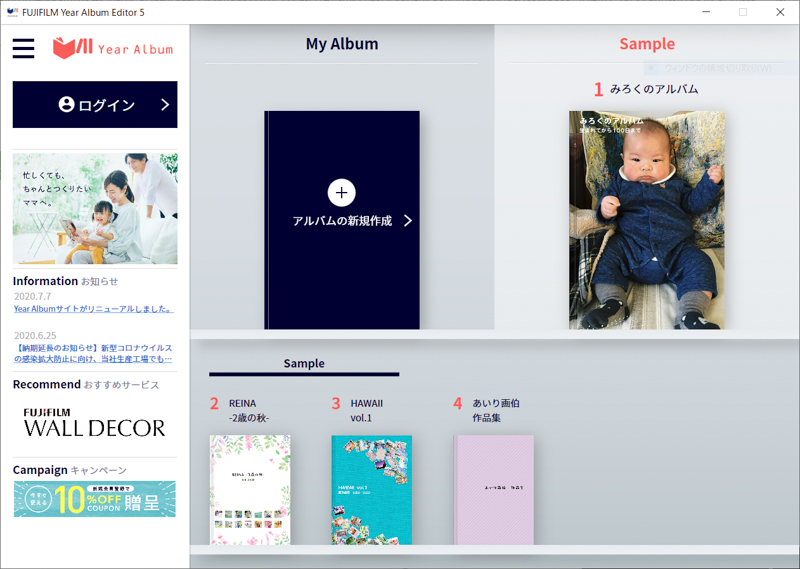
Task: Click the FUJIFILM WALL DECOR banner
Action: click(94, 423)
